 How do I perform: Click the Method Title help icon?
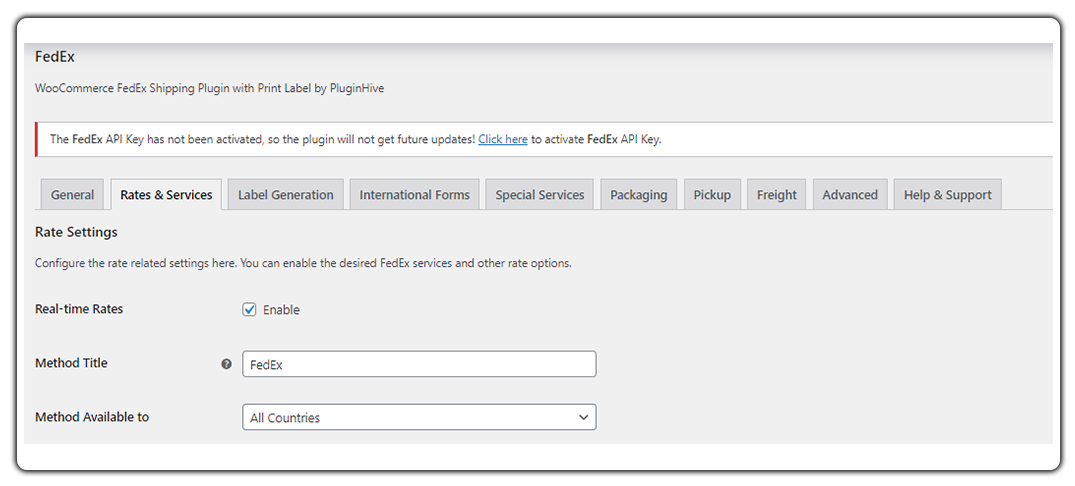[x=226, y=364]
